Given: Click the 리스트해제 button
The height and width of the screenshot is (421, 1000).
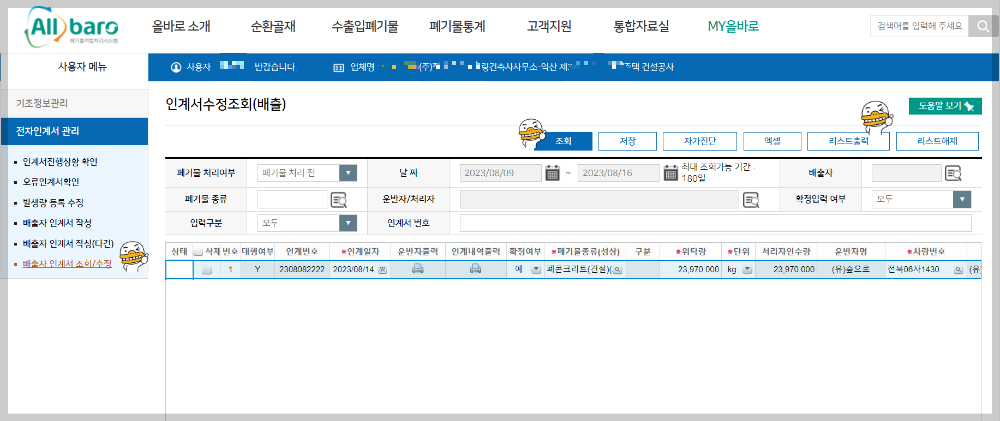Looking at the screenshot, I should (938, 141).
